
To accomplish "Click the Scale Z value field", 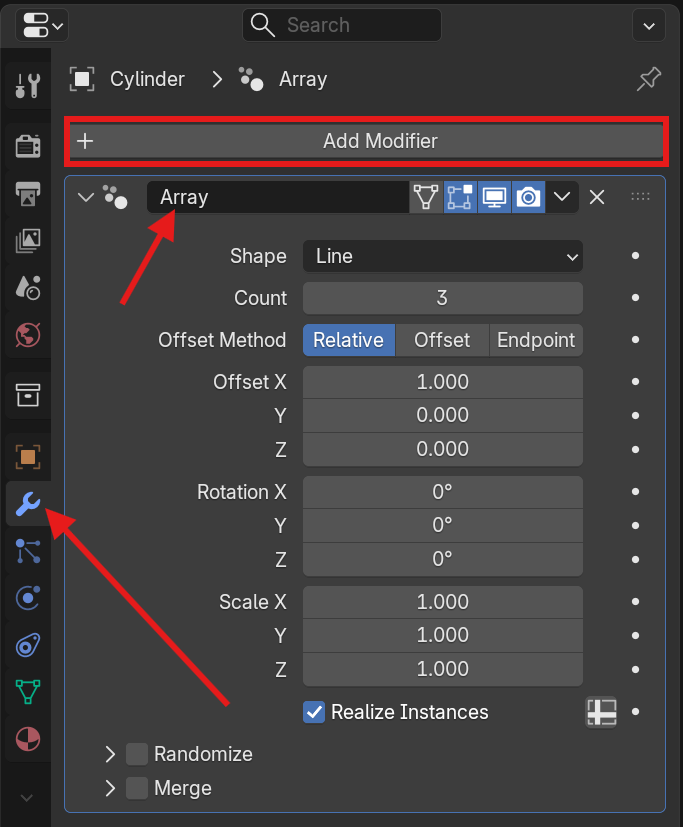I will point(443,669).
